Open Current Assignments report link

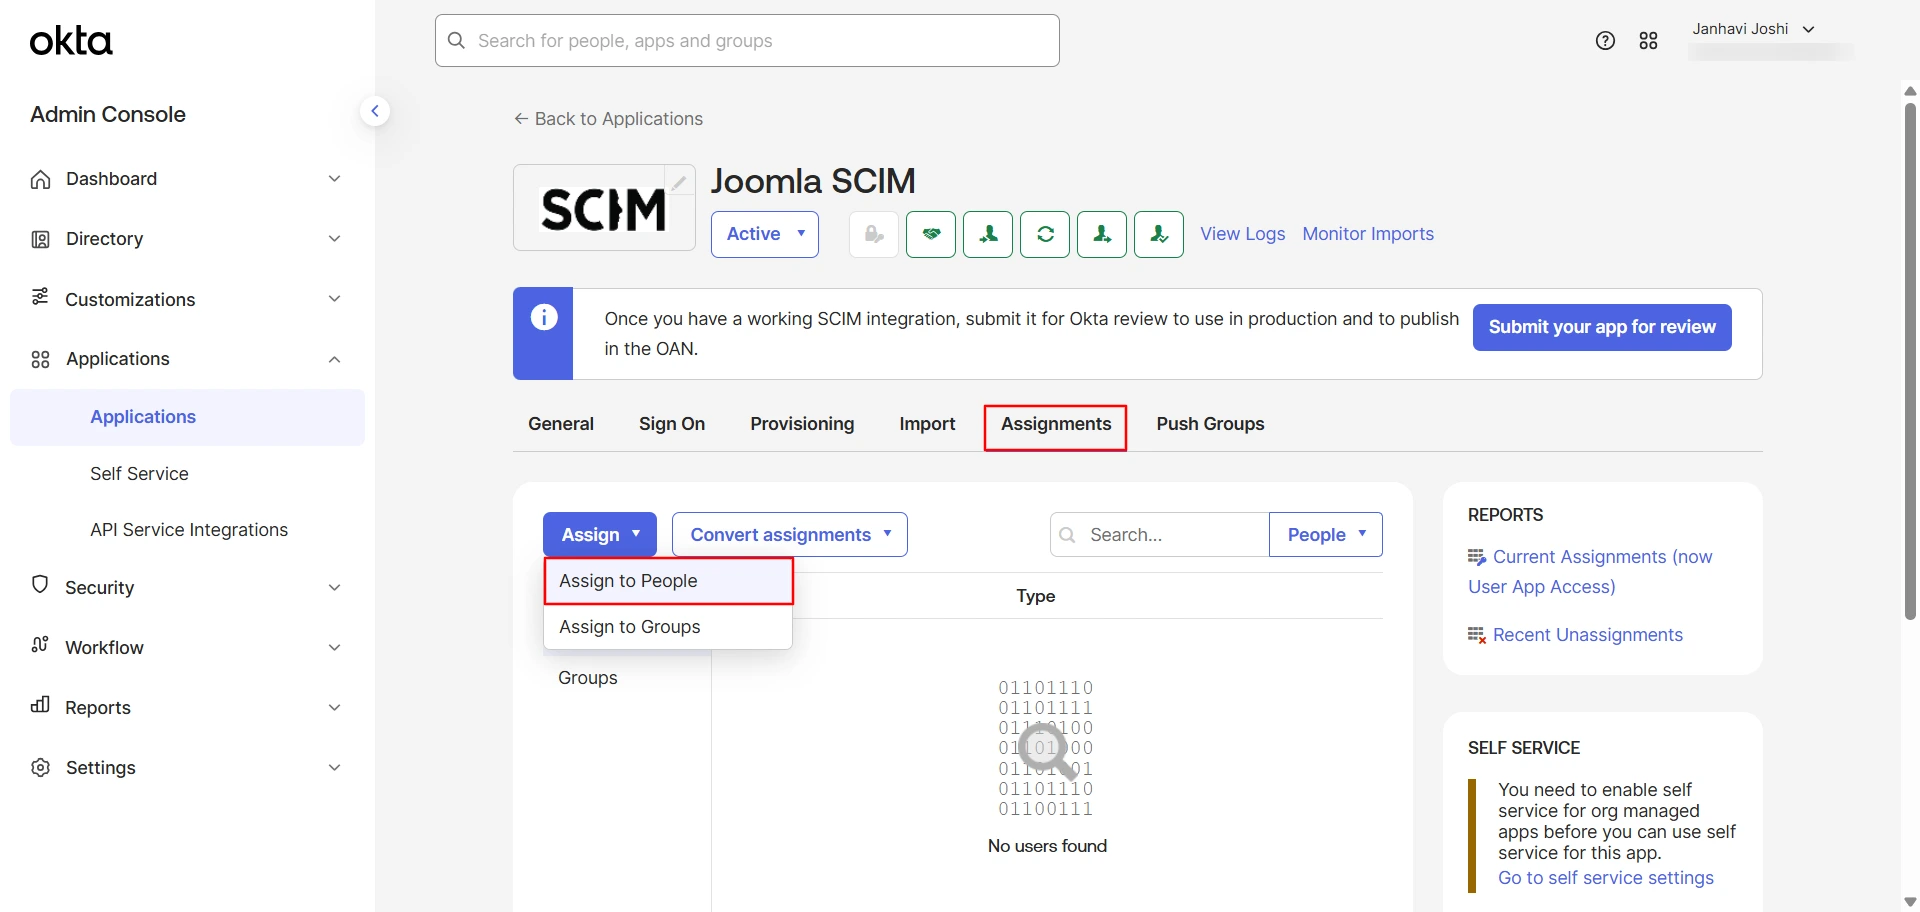tap(1590, 572)
